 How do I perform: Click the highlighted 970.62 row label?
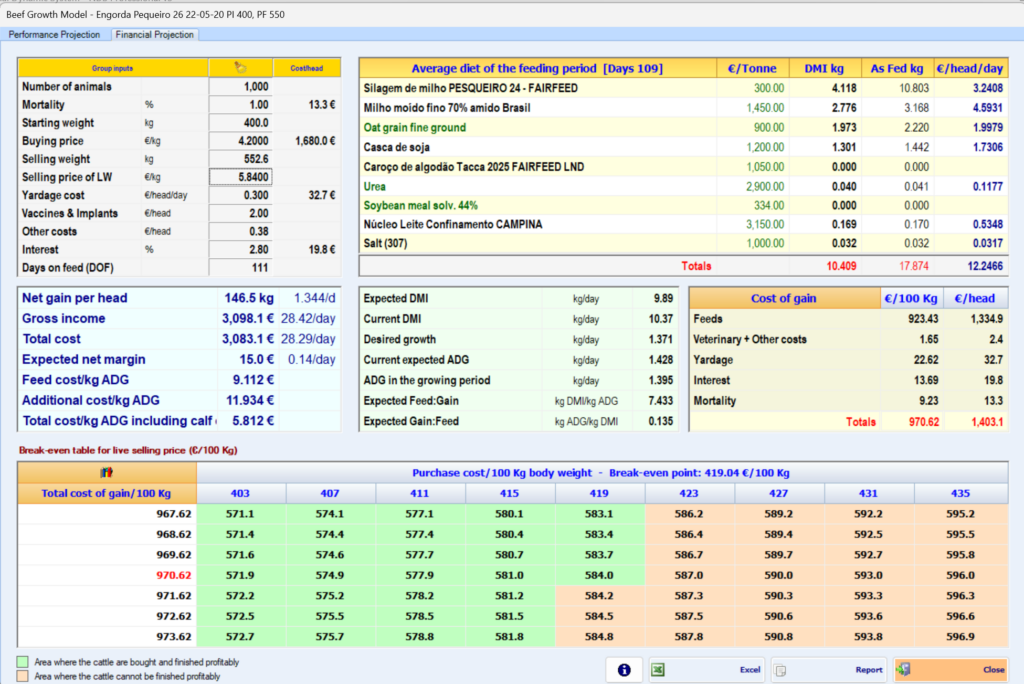tap(174, 576)
